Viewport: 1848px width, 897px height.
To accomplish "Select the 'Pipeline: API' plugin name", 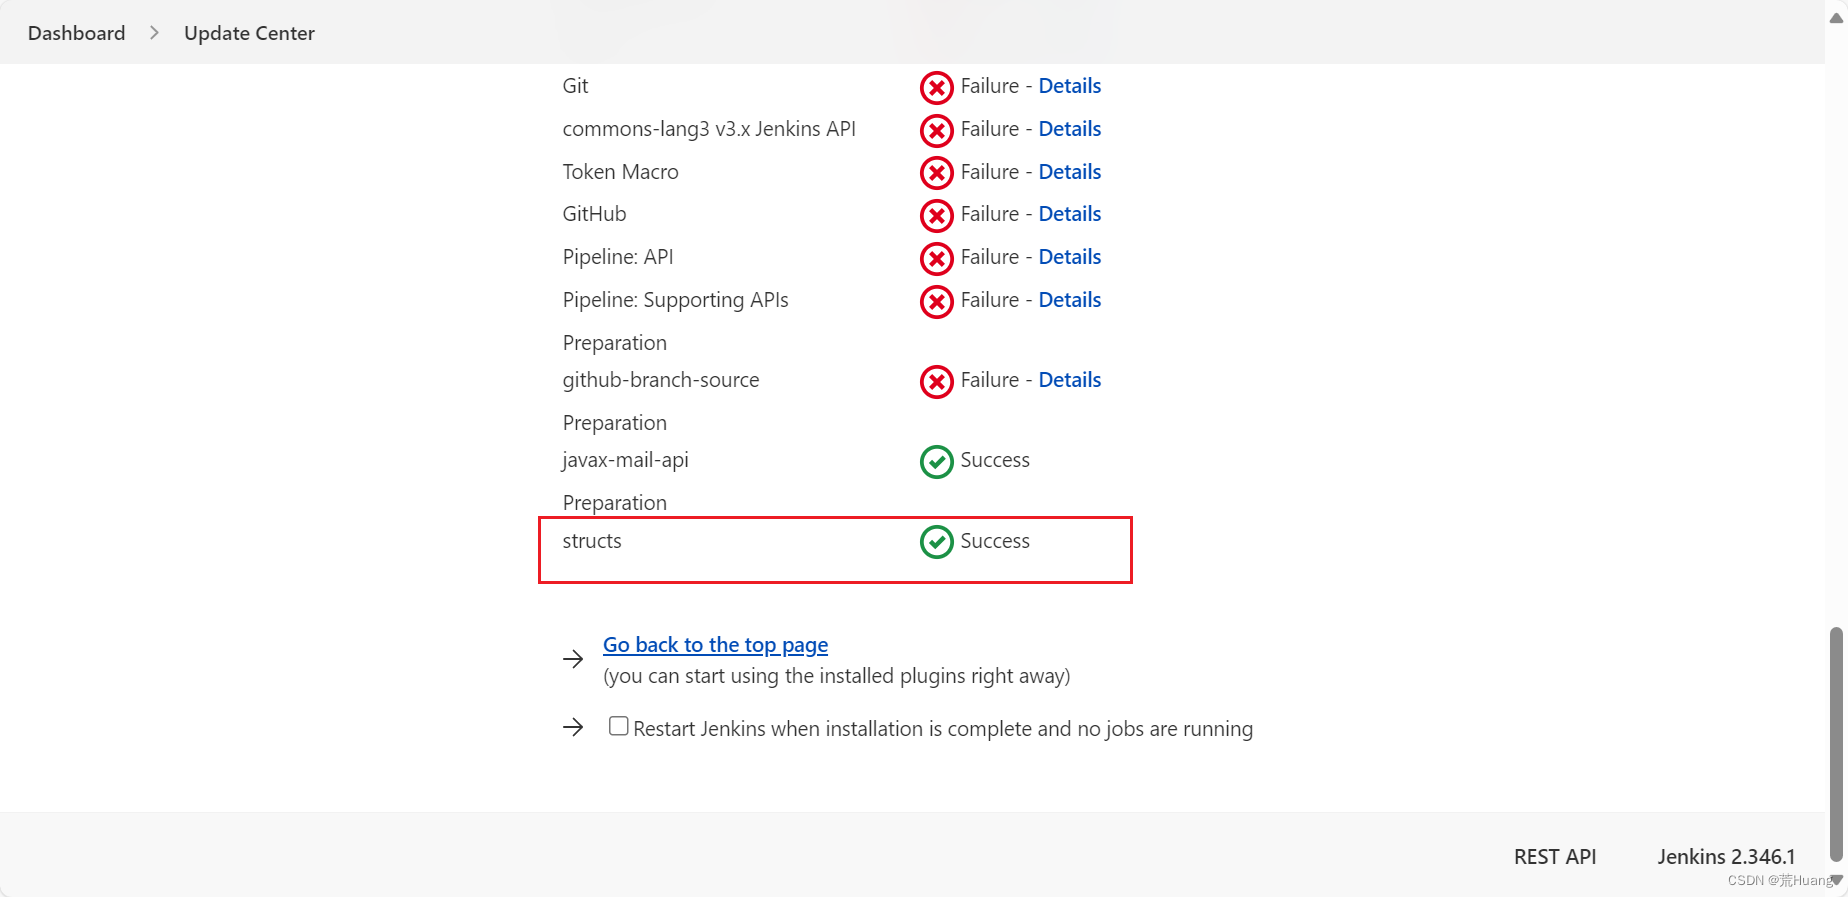I will coord(618,257).
